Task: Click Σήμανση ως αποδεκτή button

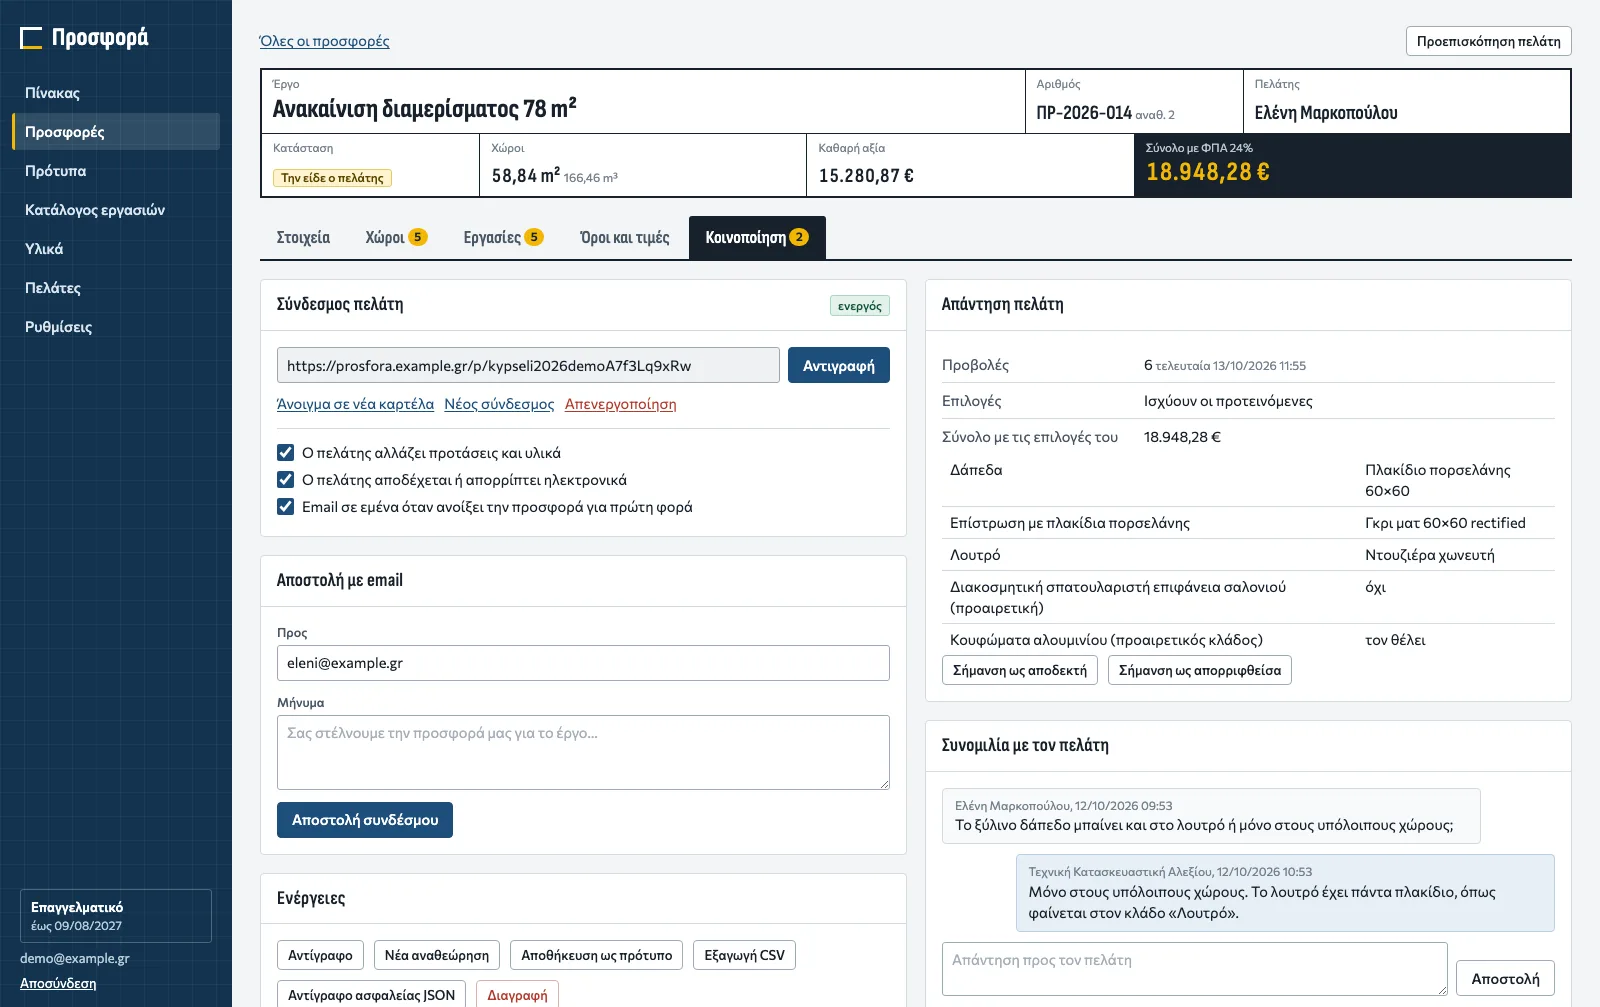Action: [x=1020, y=670]
